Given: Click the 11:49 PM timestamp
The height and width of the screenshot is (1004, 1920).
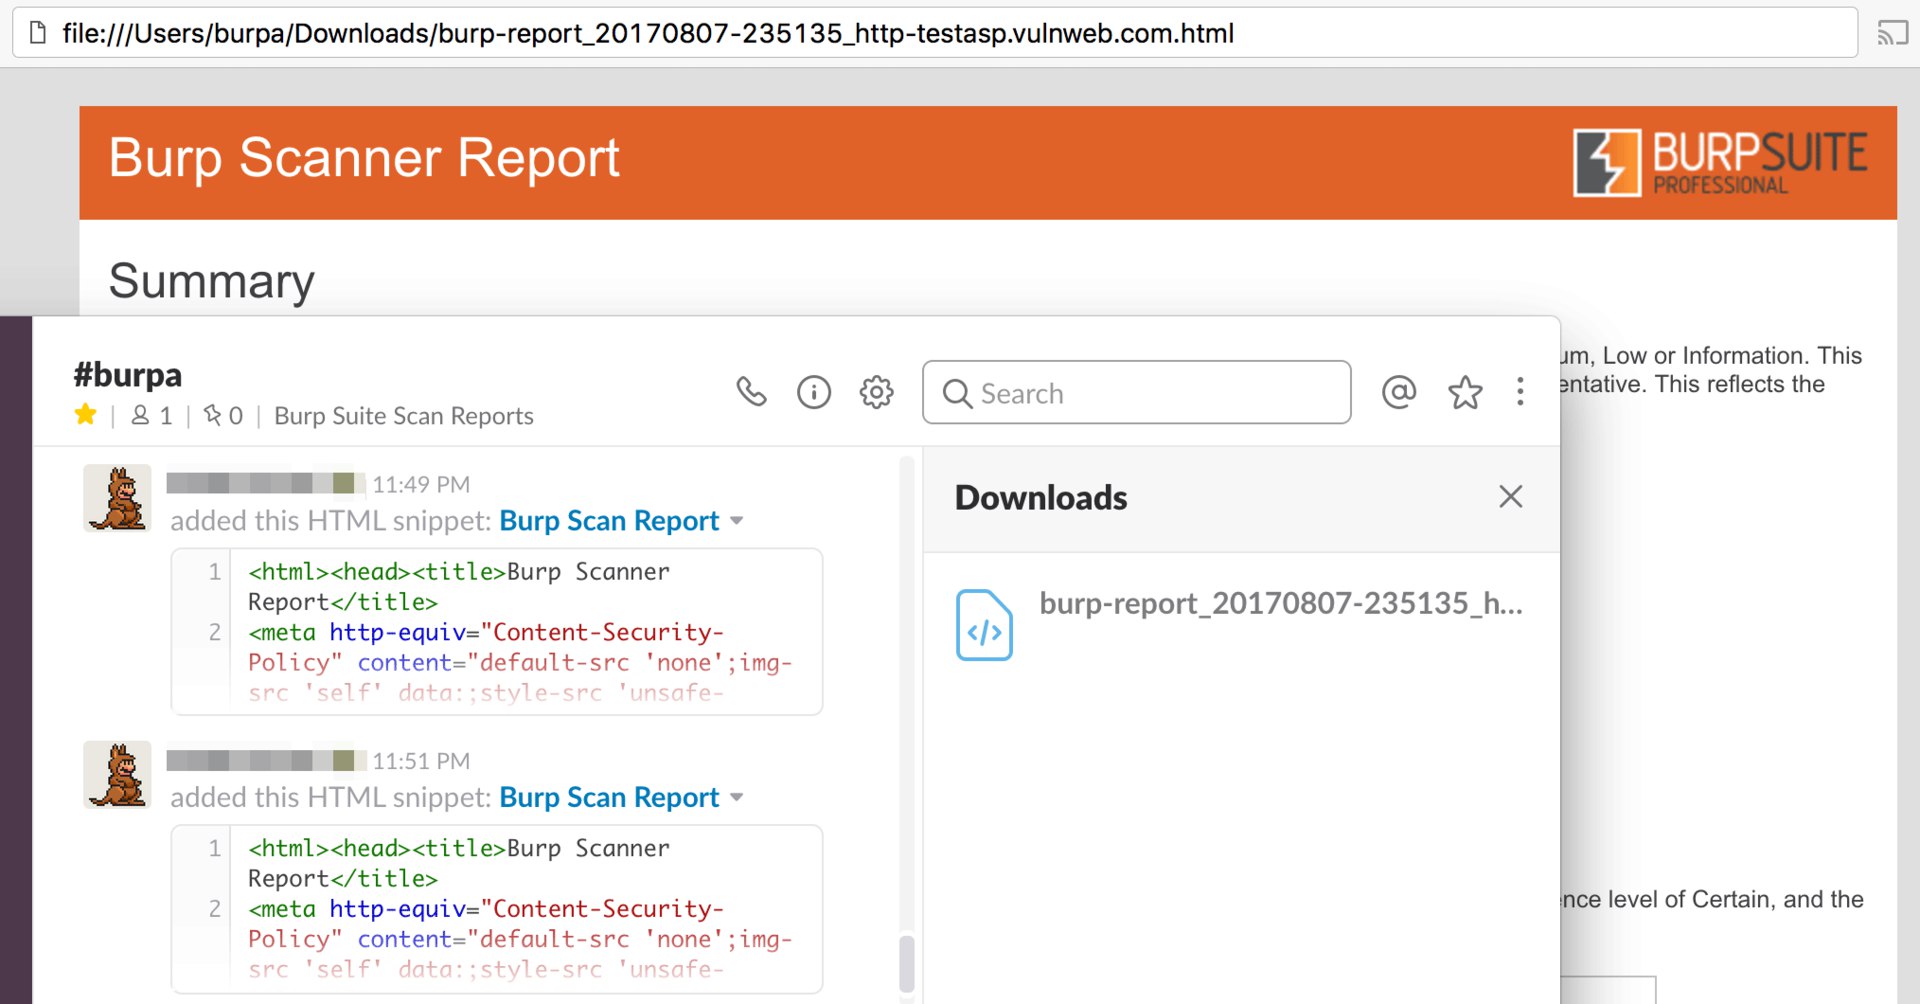Looking at the screenshot, I should [x=421, y=484].
